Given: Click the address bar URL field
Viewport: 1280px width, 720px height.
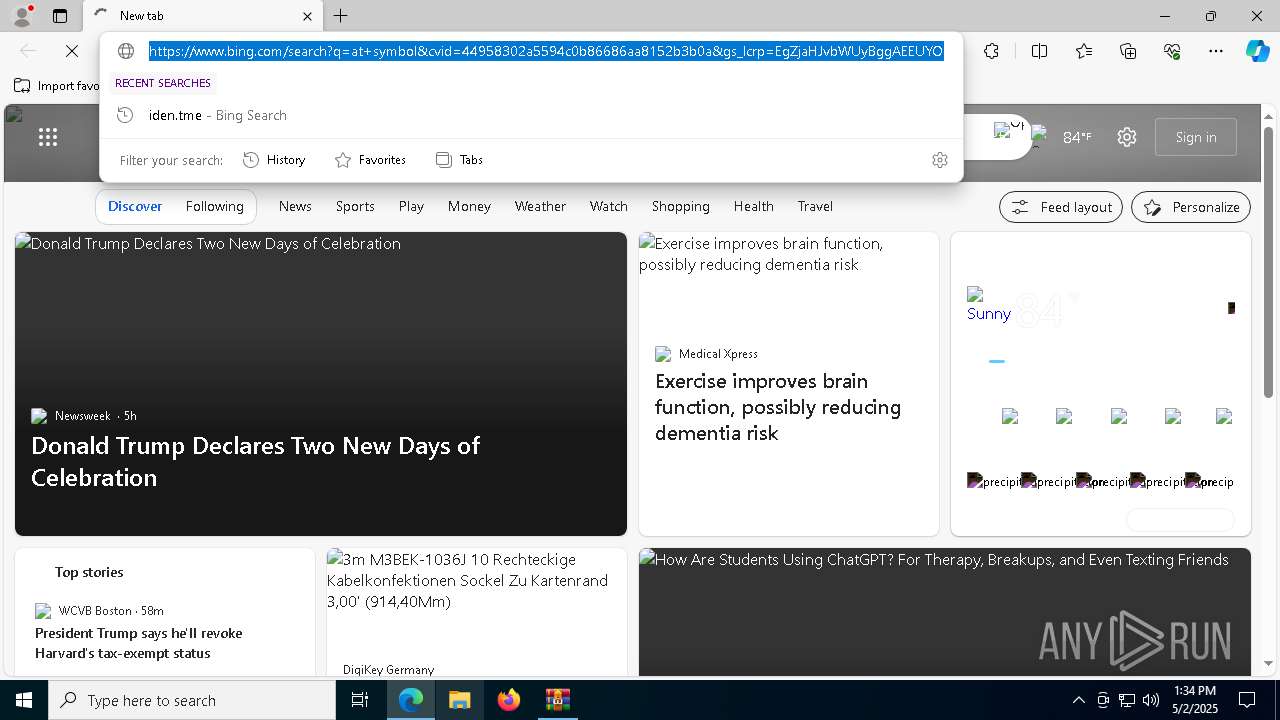Looking at the screenshot, I should point(546,51).
